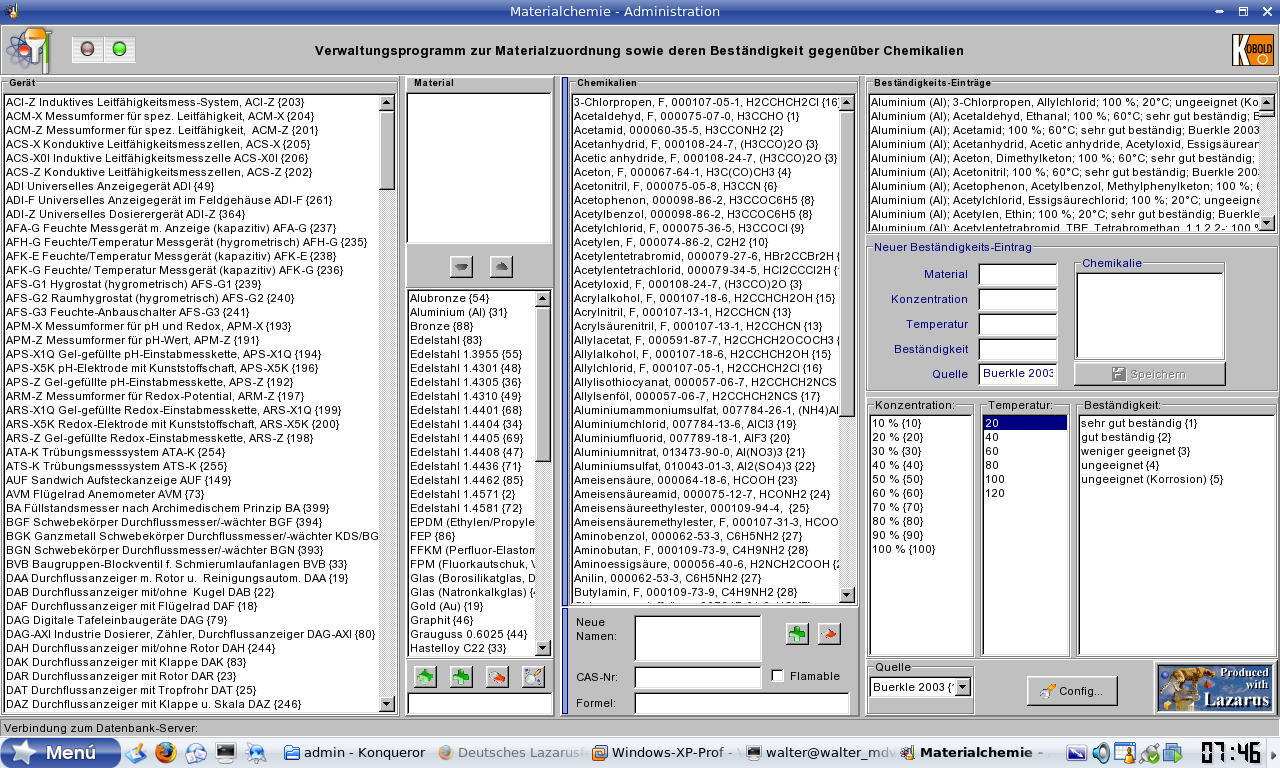Select 'gut beständig {2}' in the Beständigkeit list
The width and height of the screenshot is (1280, 768).
1125,437
